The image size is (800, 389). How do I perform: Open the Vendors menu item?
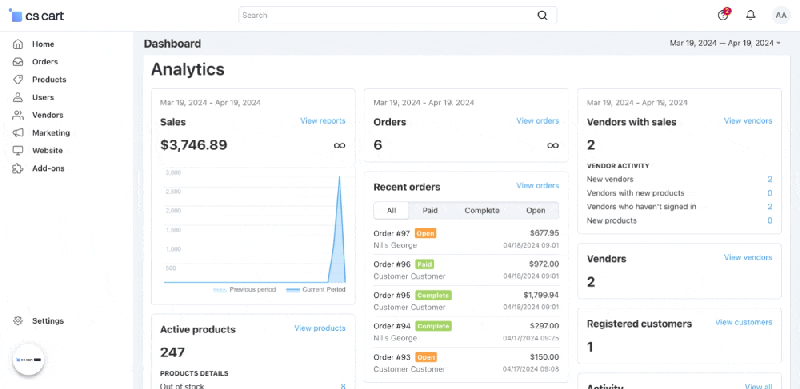click(47, 115)
